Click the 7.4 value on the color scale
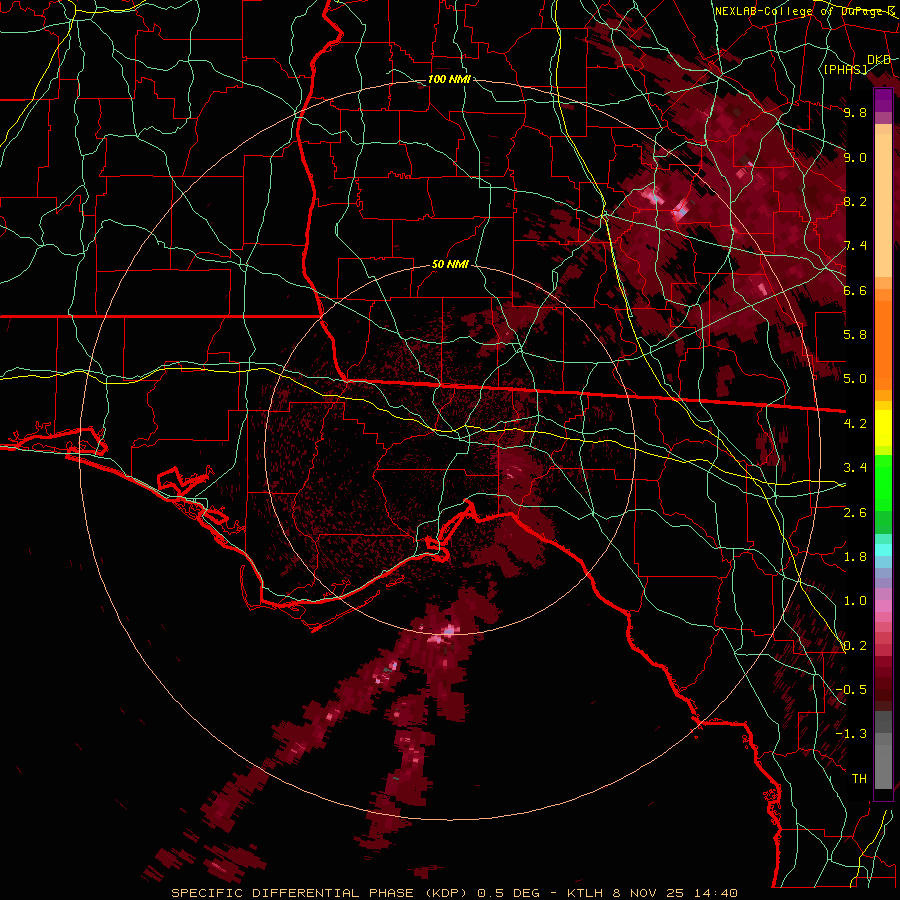The width and height of the screenshot is (900, 900). (855, 246)
